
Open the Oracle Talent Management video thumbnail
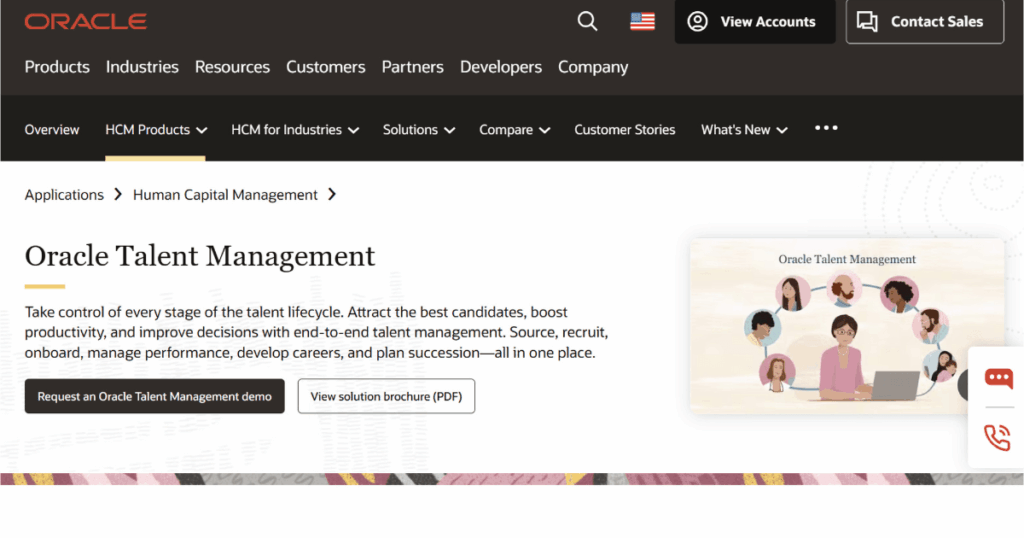(x=846, y=326)
